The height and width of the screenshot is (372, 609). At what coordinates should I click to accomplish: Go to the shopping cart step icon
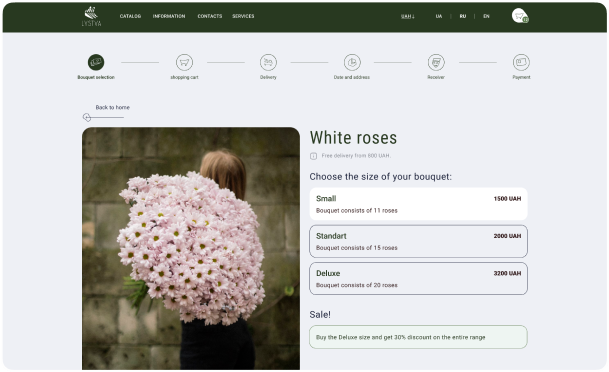184,62
